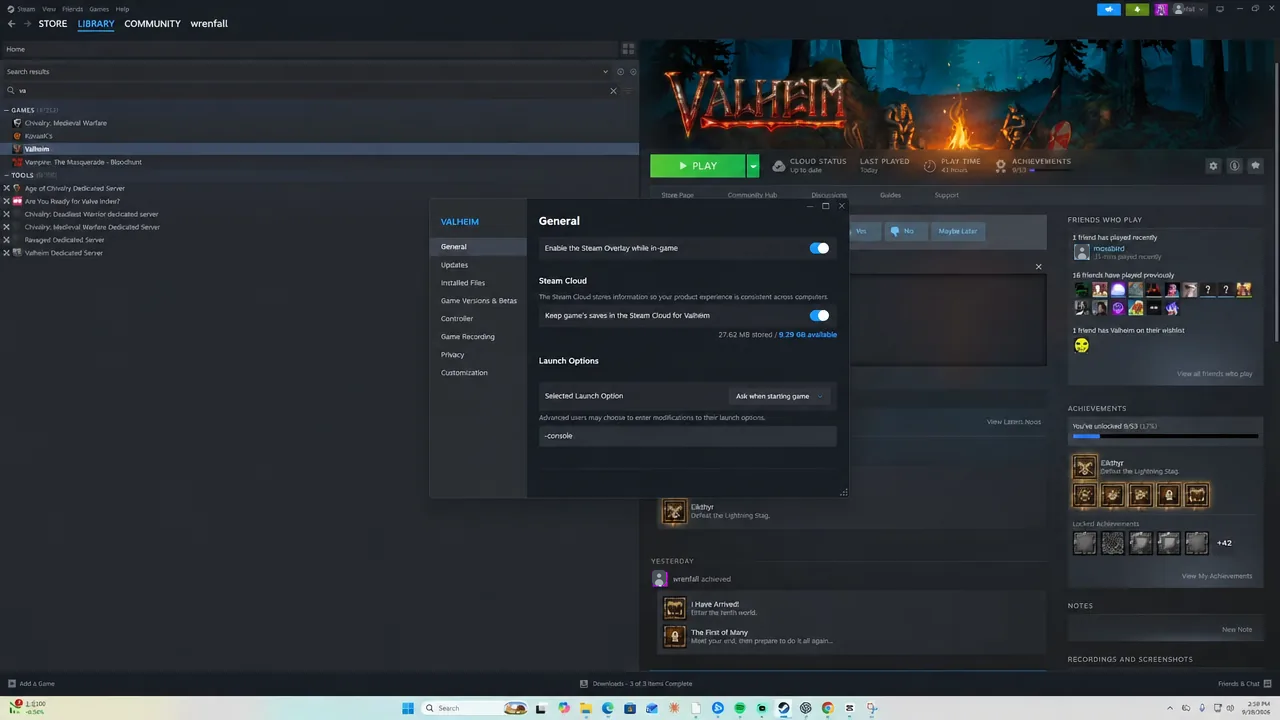Click the Add a Game plus icon

pyautogui.click(x=12, y=684)
